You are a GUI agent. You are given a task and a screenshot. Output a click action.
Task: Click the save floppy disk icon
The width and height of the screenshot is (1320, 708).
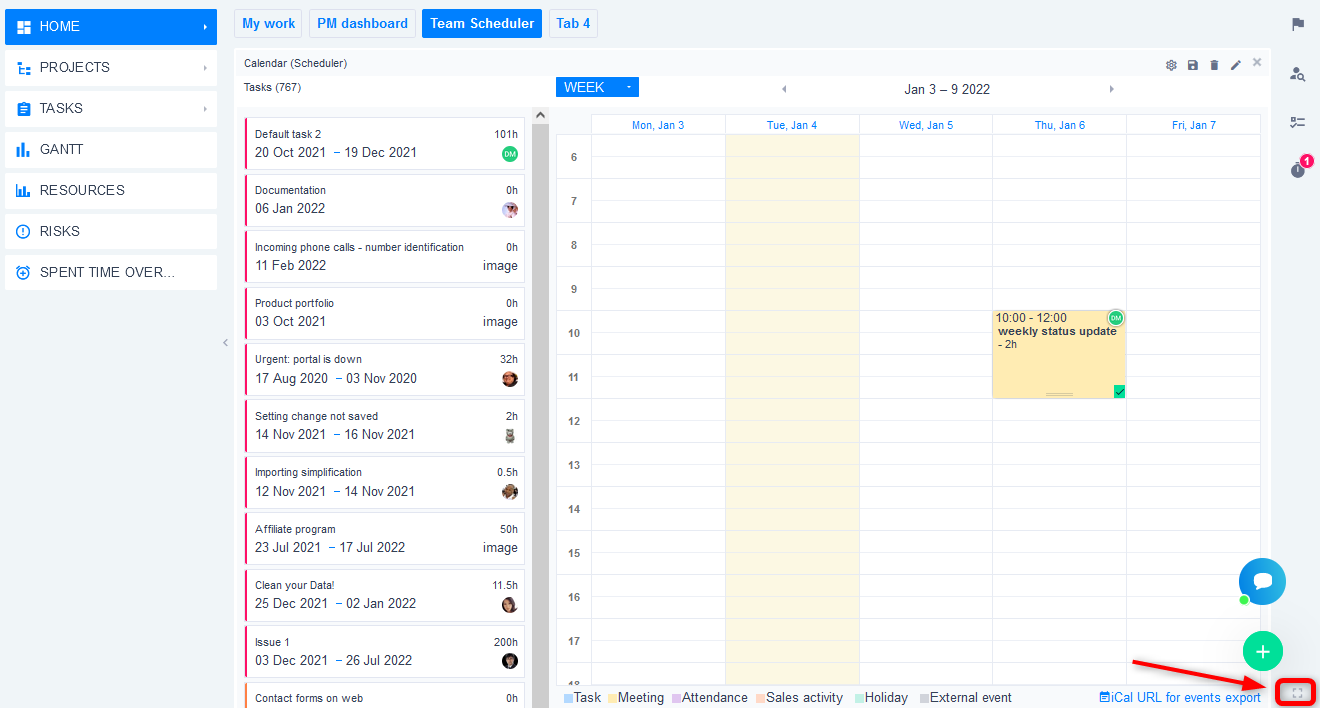(x=1193, y=65)
